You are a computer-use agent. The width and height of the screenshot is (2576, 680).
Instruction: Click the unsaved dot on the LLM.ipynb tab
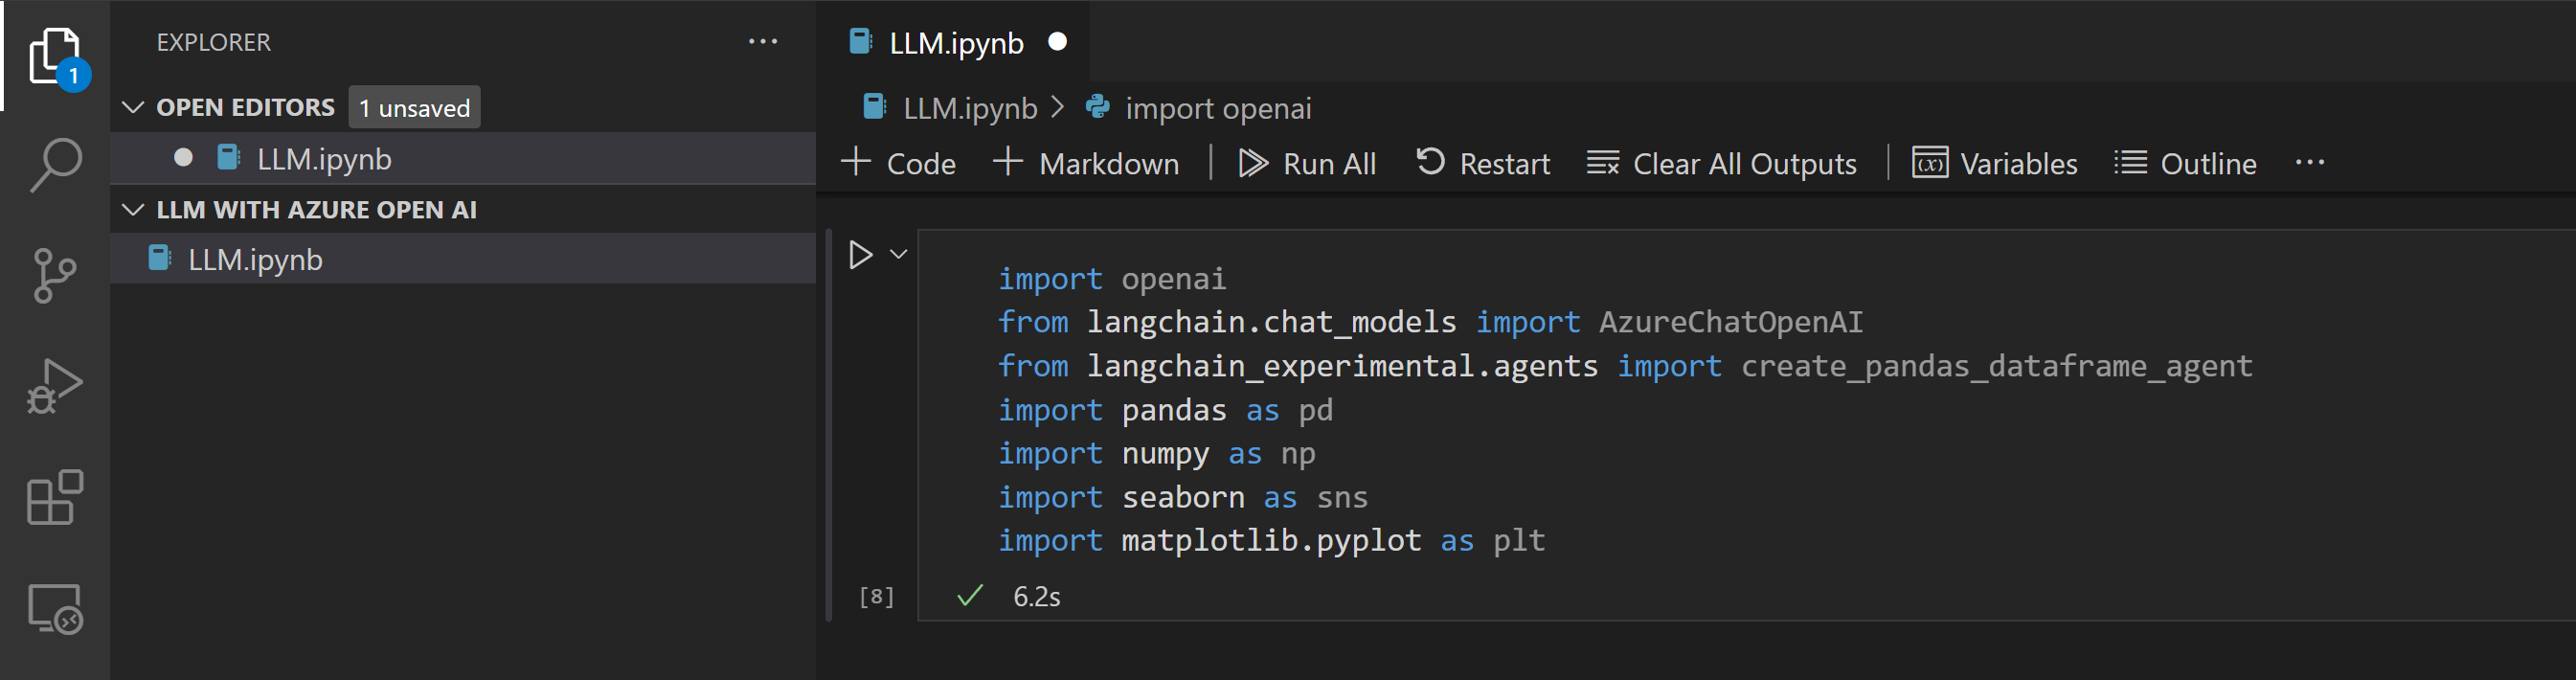coord(1057,42)
